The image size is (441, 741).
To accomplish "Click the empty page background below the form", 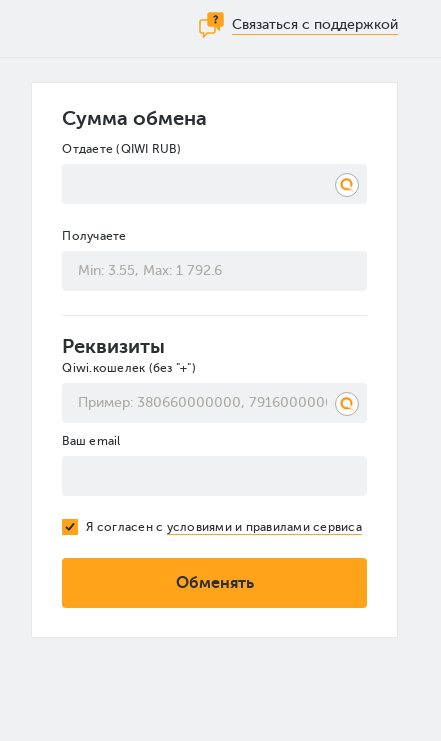I will (220, 690).
